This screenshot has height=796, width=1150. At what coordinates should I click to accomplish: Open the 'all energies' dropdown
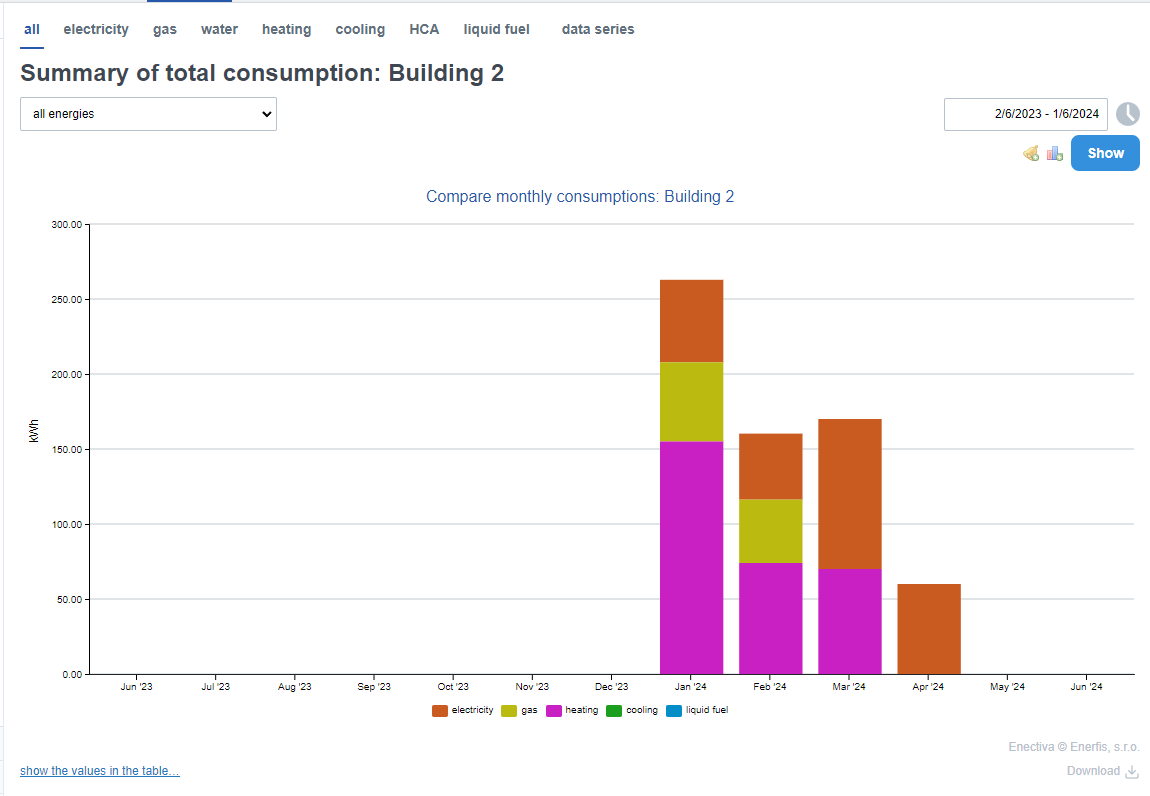click(148, 114)
